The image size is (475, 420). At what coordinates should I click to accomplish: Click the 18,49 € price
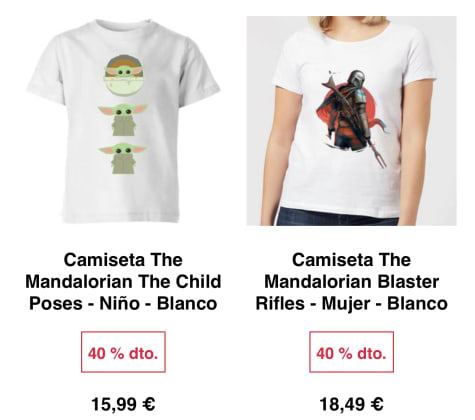point(351,404)
